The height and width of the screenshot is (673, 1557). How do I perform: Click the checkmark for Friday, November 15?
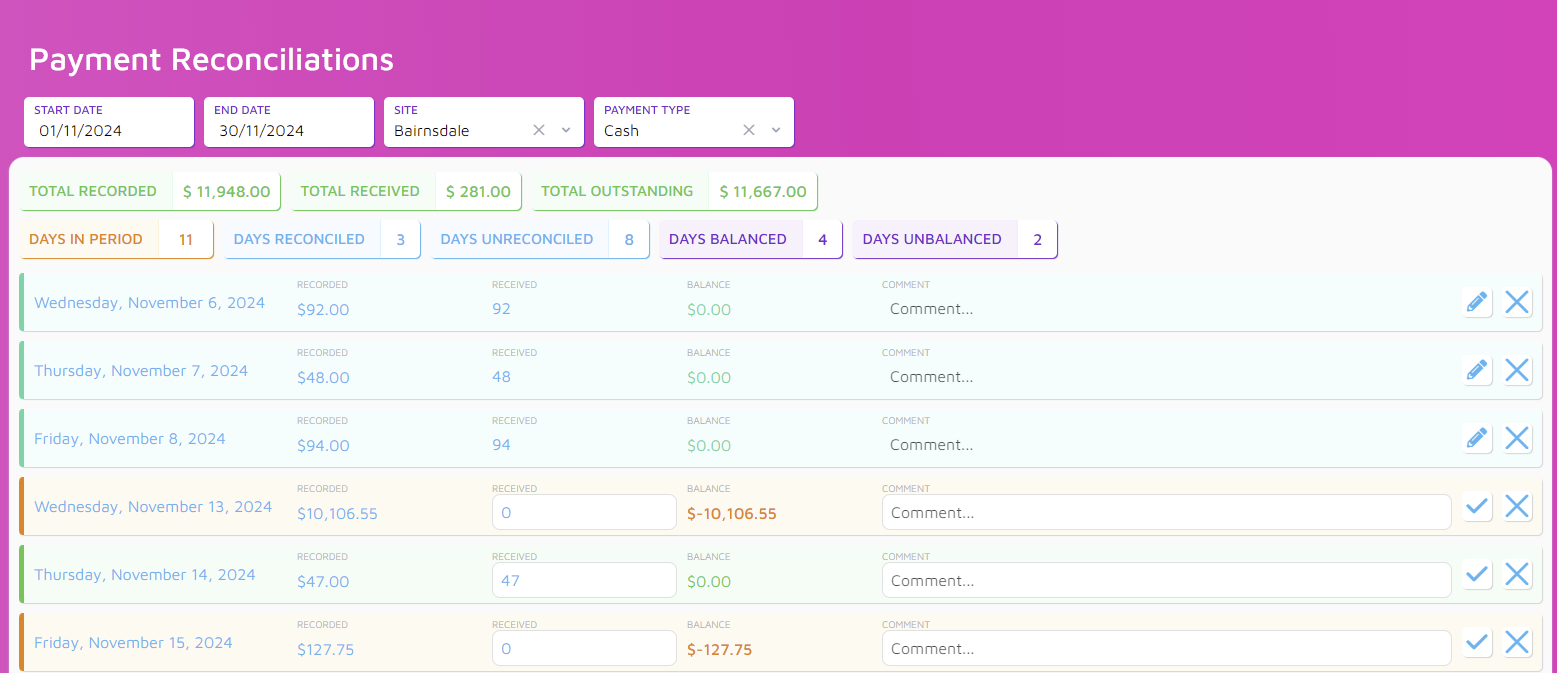1477,642
